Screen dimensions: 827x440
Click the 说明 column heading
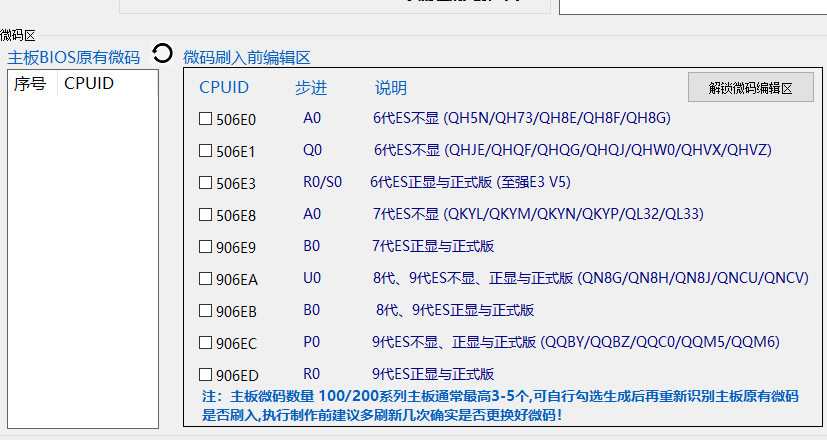[391, 88]
